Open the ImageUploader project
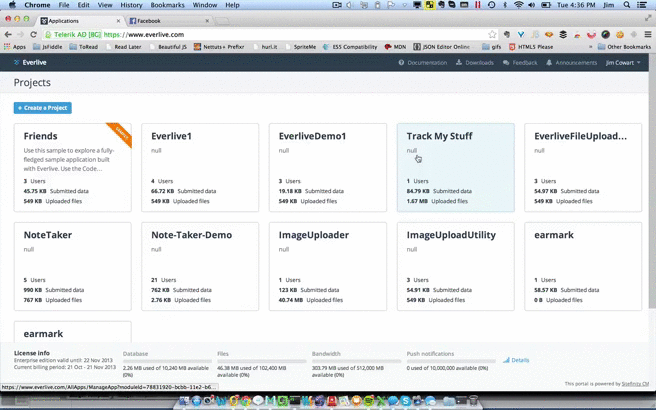 (328, 266)
